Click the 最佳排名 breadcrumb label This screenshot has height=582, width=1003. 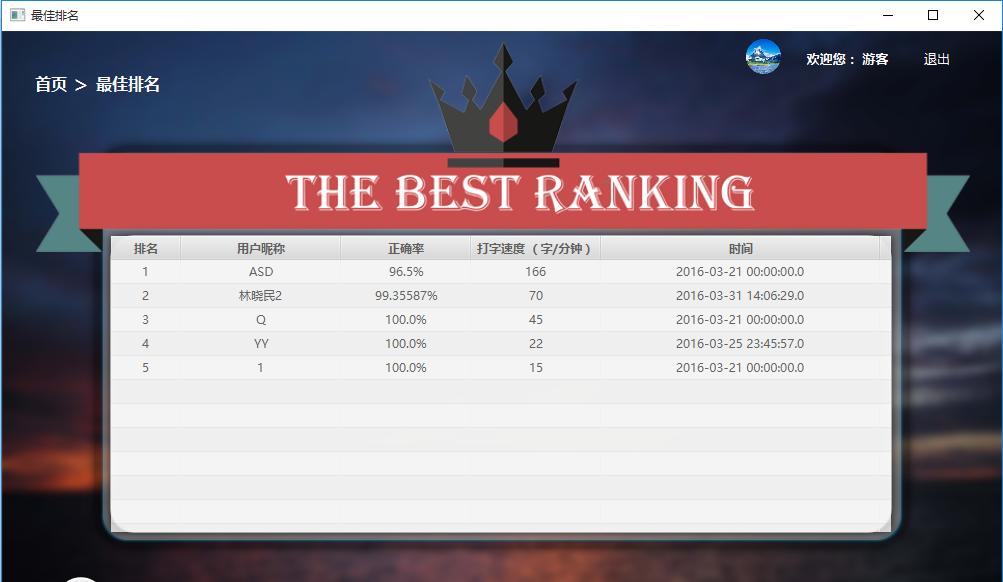pyautogui.click(x=128, y=84)
